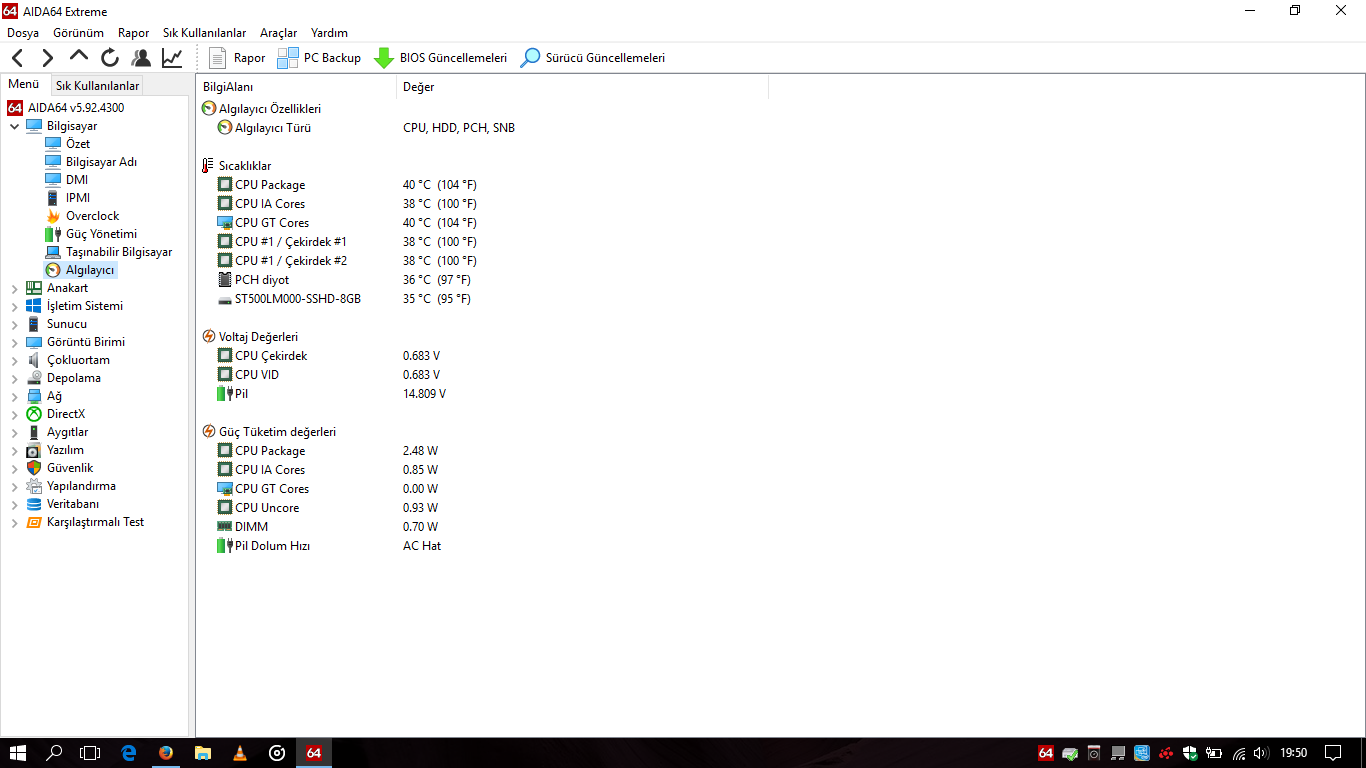Image resolution: width=1366 pixels, height=768 pixels.
Task: Select AIDA64 v5.92.4300 root tree item
Action: (76, 108)
